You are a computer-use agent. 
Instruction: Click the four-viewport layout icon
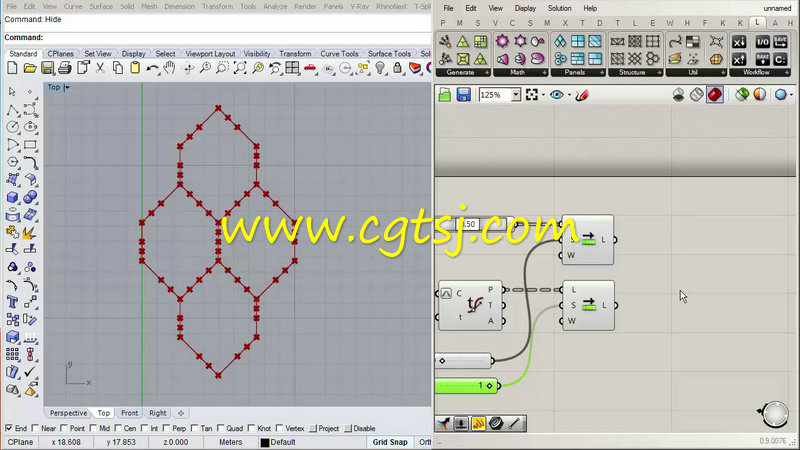click(x=292, y=68)
